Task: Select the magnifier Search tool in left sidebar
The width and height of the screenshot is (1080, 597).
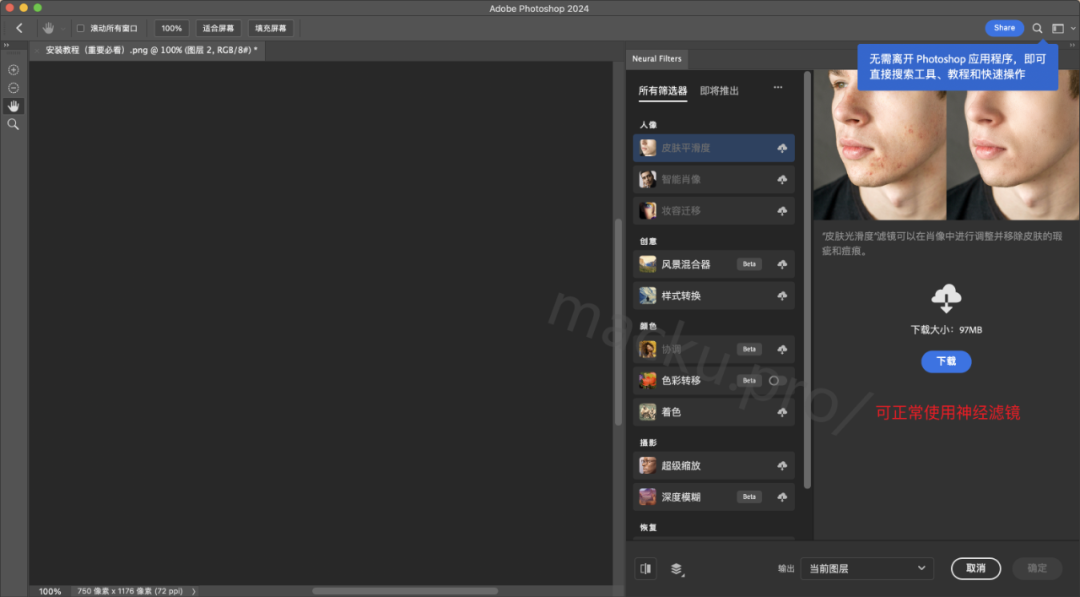Action: [13, 124]
